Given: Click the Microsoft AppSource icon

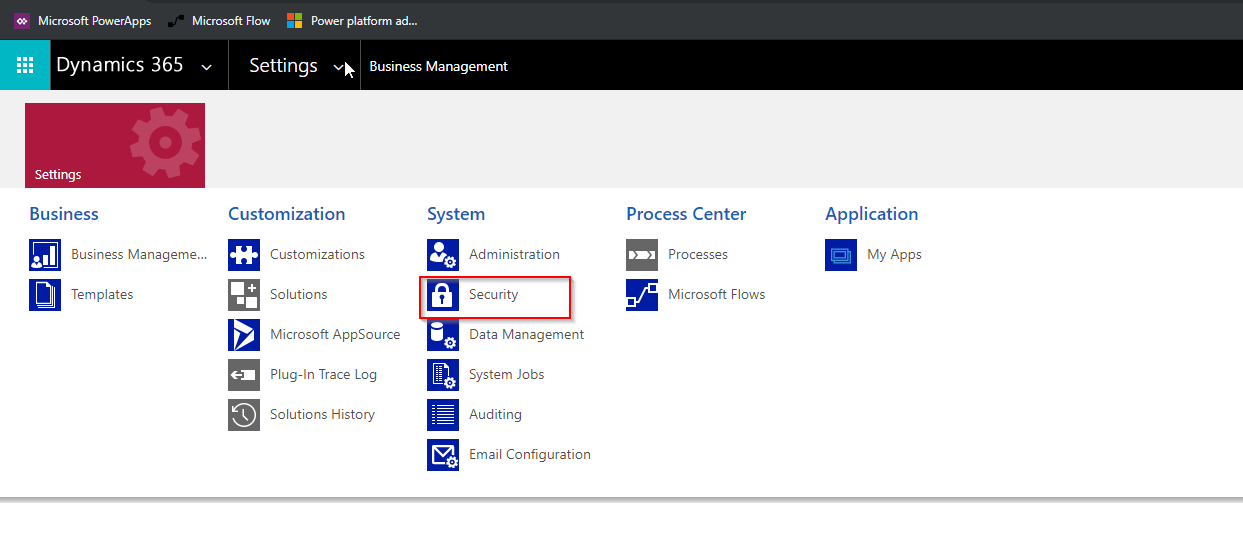Looking at the screenshot, I should pos(244,335).
